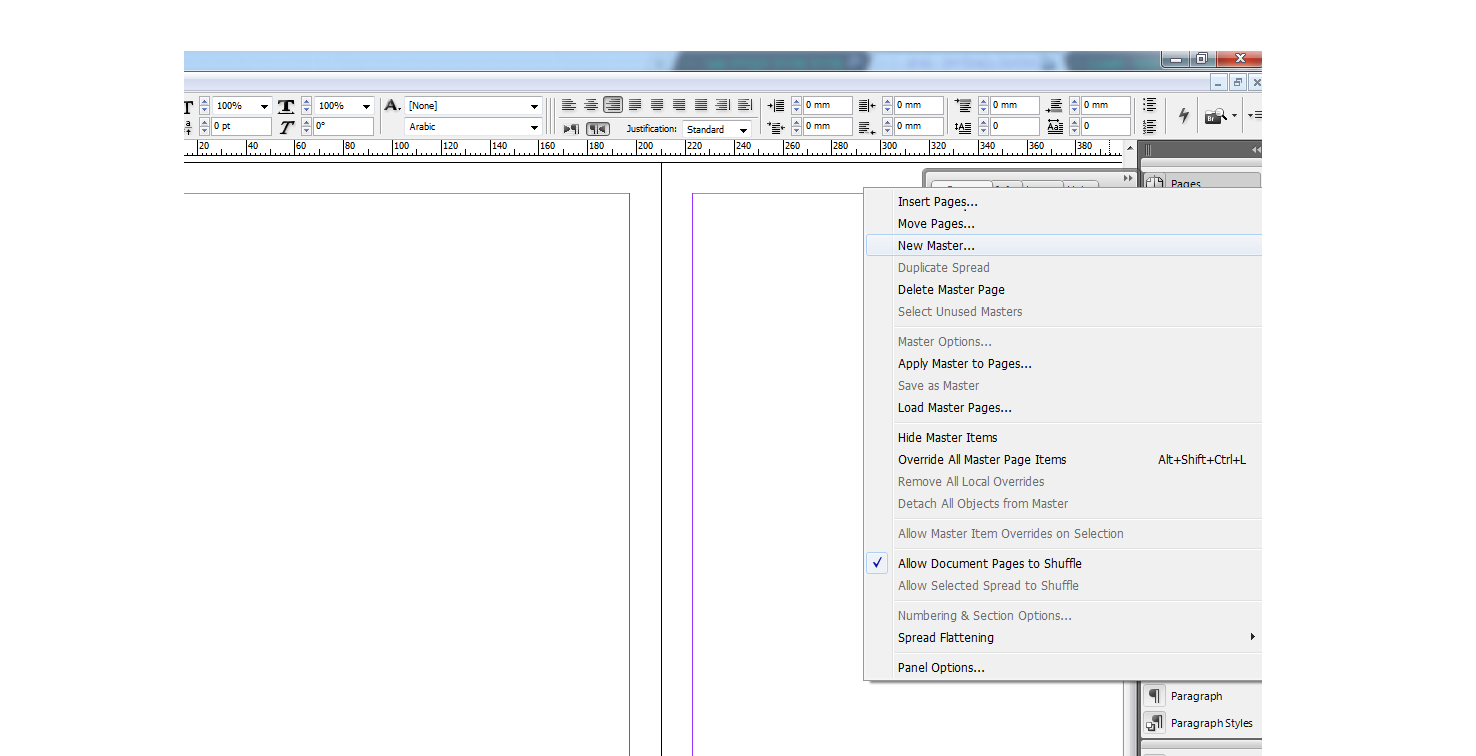Toggle Allow Document Pages to Shuffle

tap(989, 564)
